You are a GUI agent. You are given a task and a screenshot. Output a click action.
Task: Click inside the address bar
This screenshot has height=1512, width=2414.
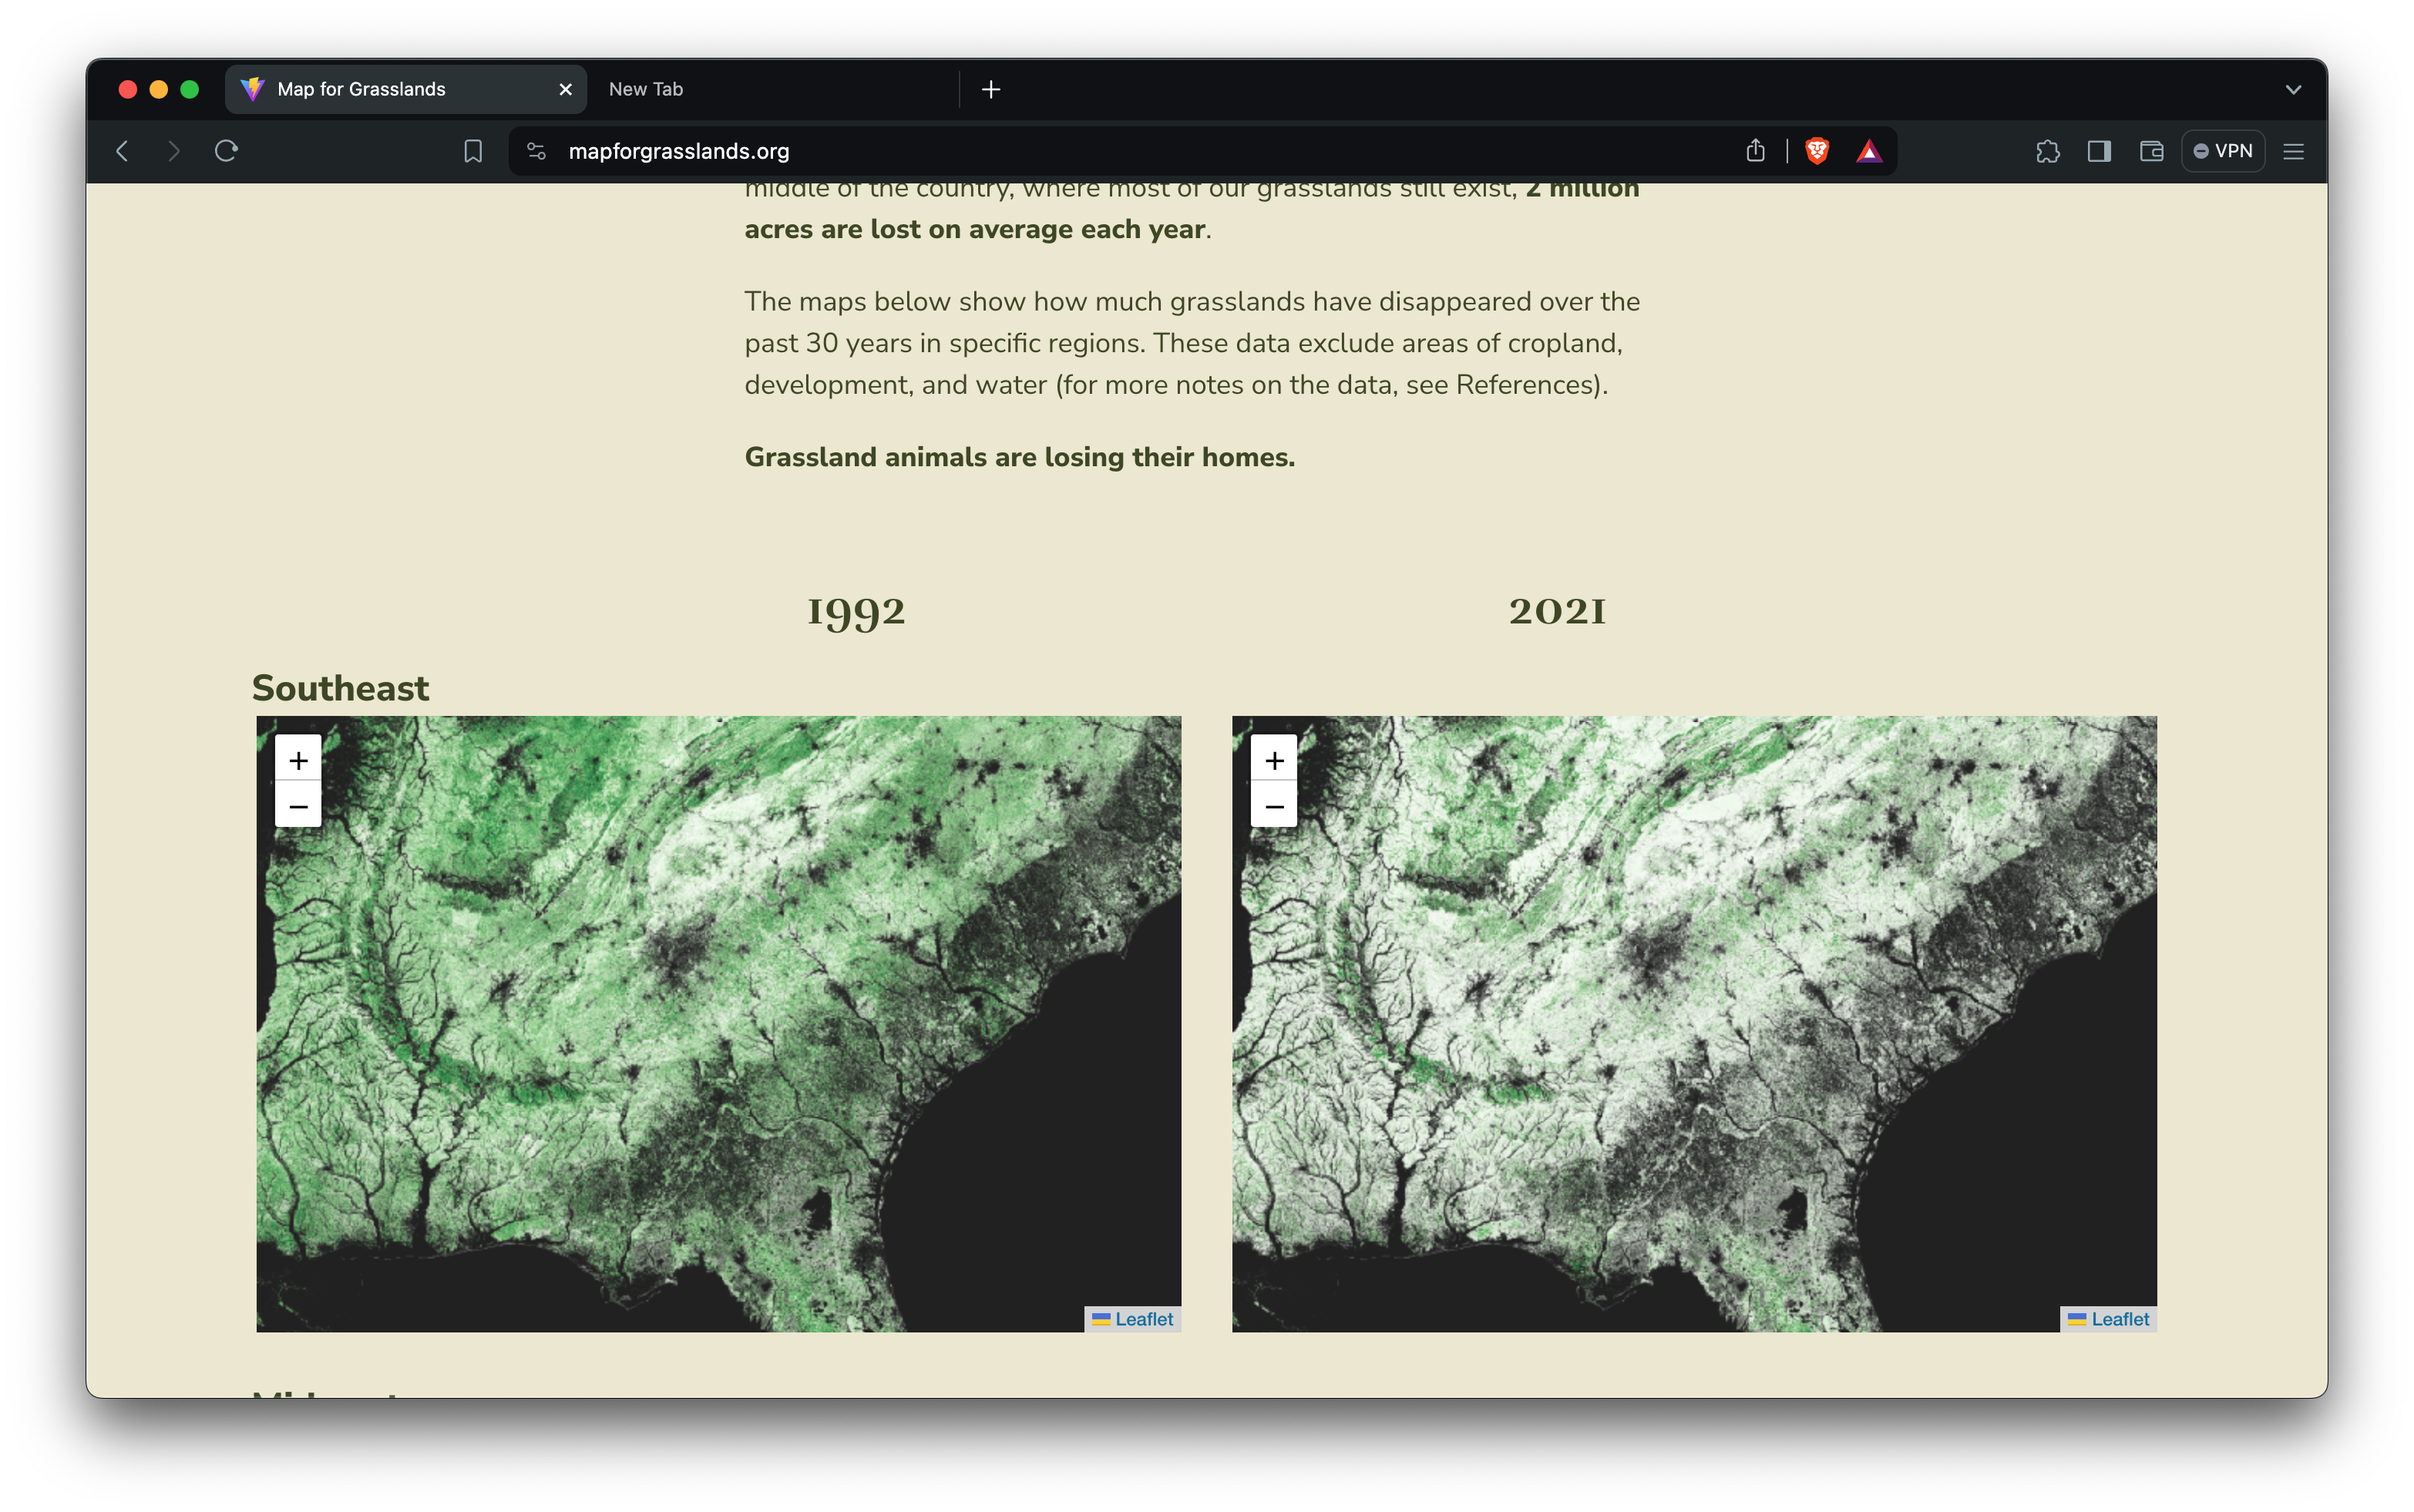(x=1000, y=151)
